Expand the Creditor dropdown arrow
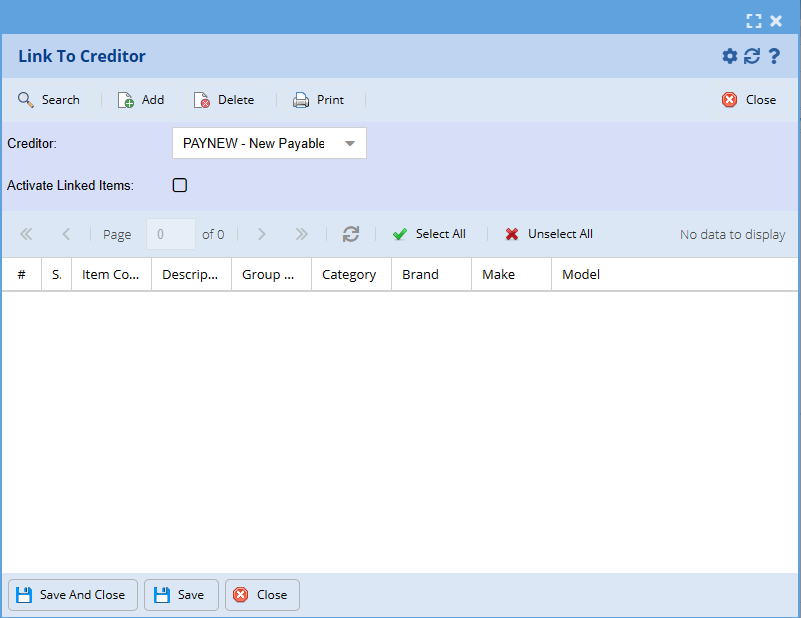The image size is (801, 618). pos(350,144)
